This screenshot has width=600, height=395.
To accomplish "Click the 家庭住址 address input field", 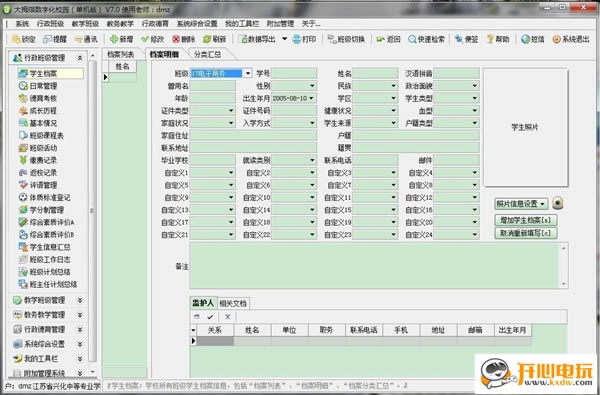I will (x=253, y=135).
